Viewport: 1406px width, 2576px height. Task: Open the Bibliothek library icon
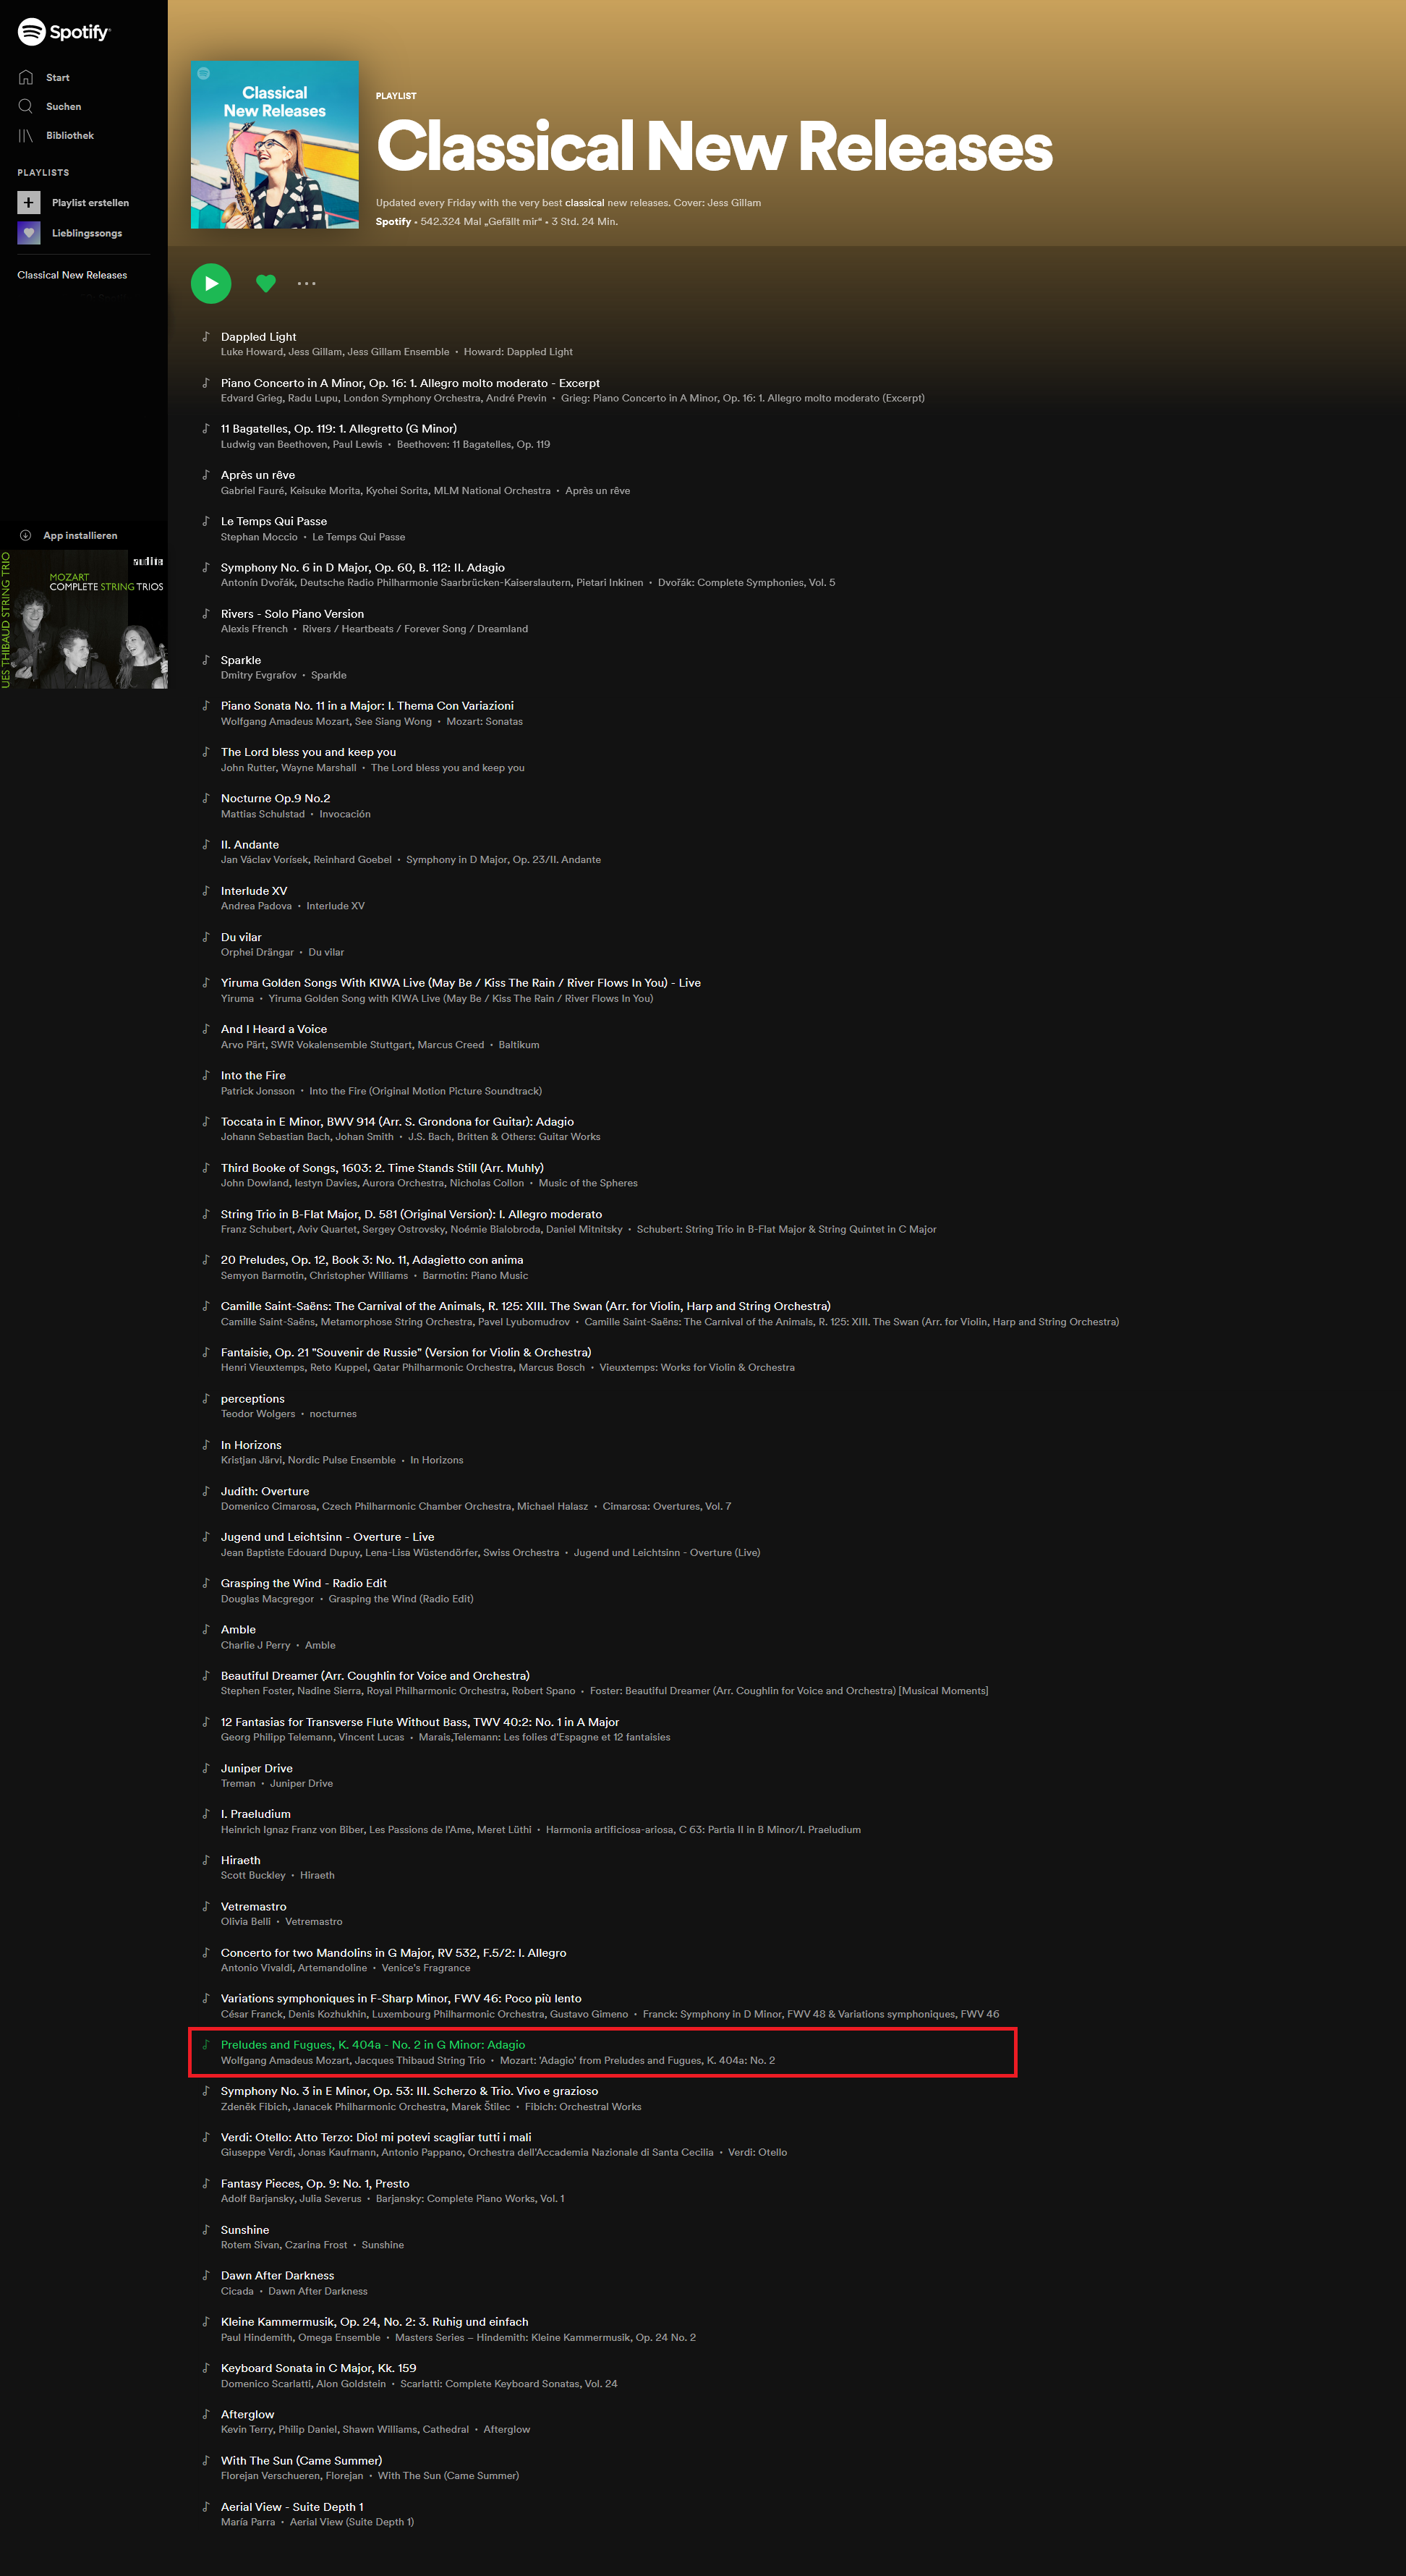pyautogui.click(x=26, y=135)
